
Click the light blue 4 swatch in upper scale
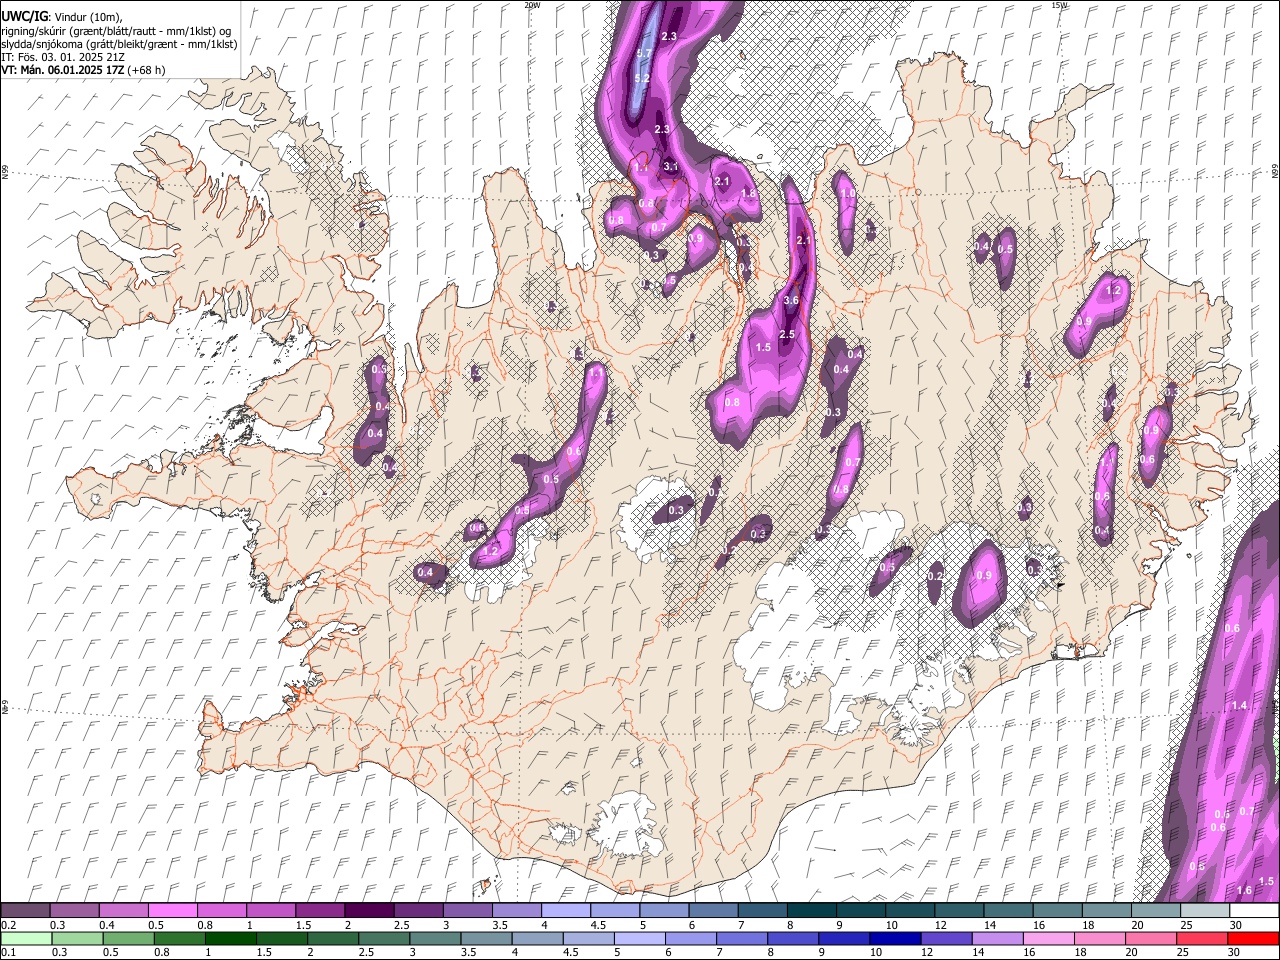tap(564, 910)
